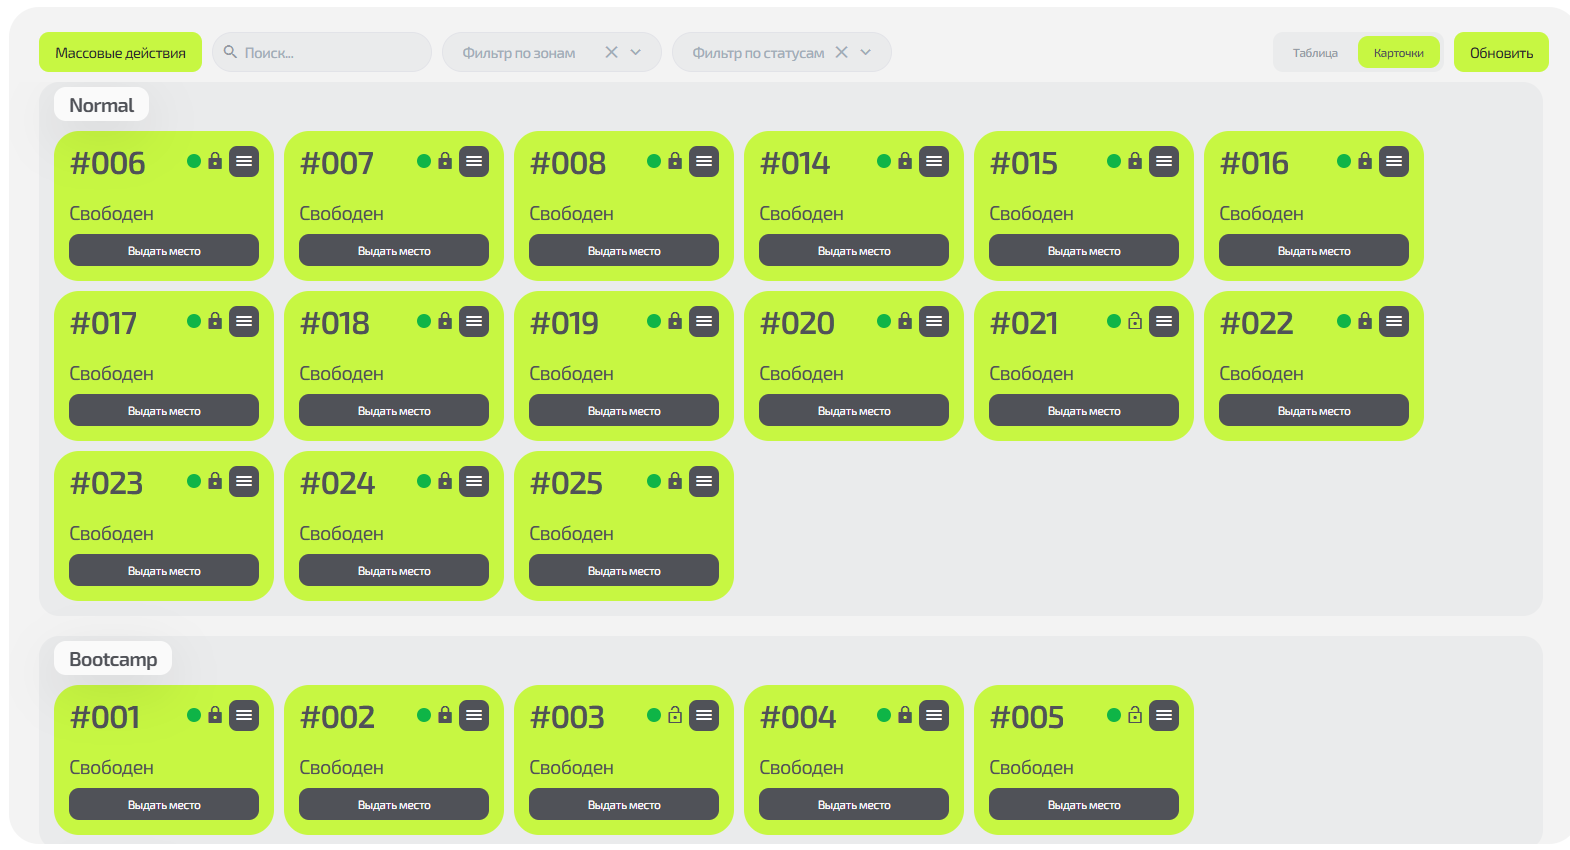Click the green status dot on card #008
The width and height of the screenshot is (1570, 850).
pos(654,161)
